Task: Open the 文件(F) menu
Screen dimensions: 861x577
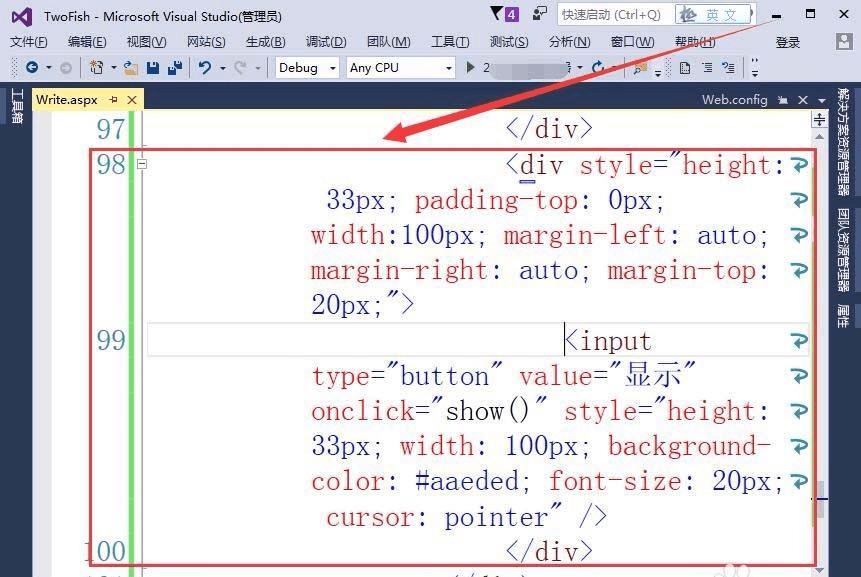Action: 29,42
